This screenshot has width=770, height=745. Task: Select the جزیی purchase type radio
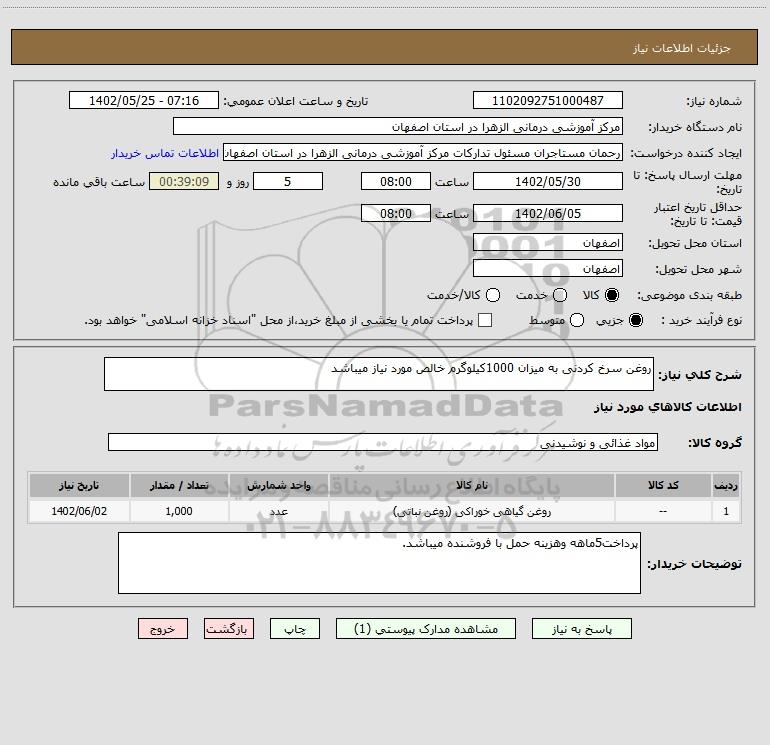coord(636,320)
